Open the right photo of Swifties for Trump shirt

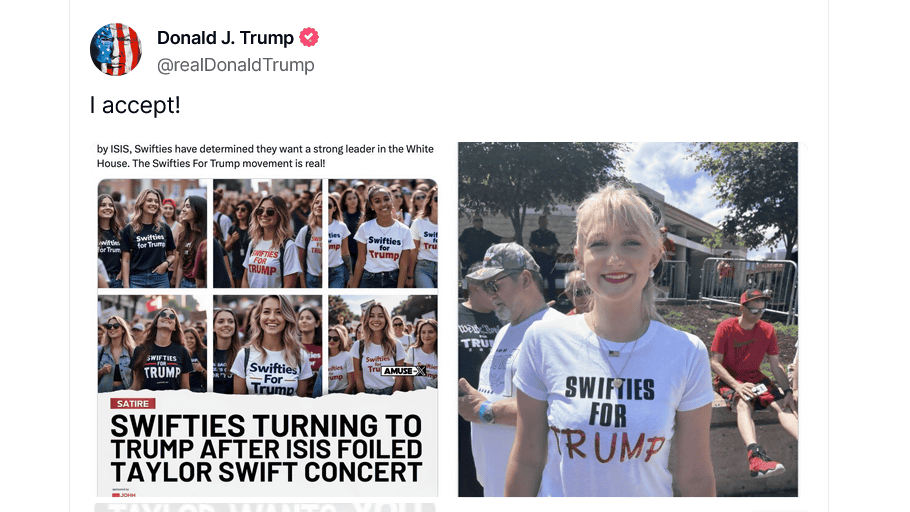628,319
